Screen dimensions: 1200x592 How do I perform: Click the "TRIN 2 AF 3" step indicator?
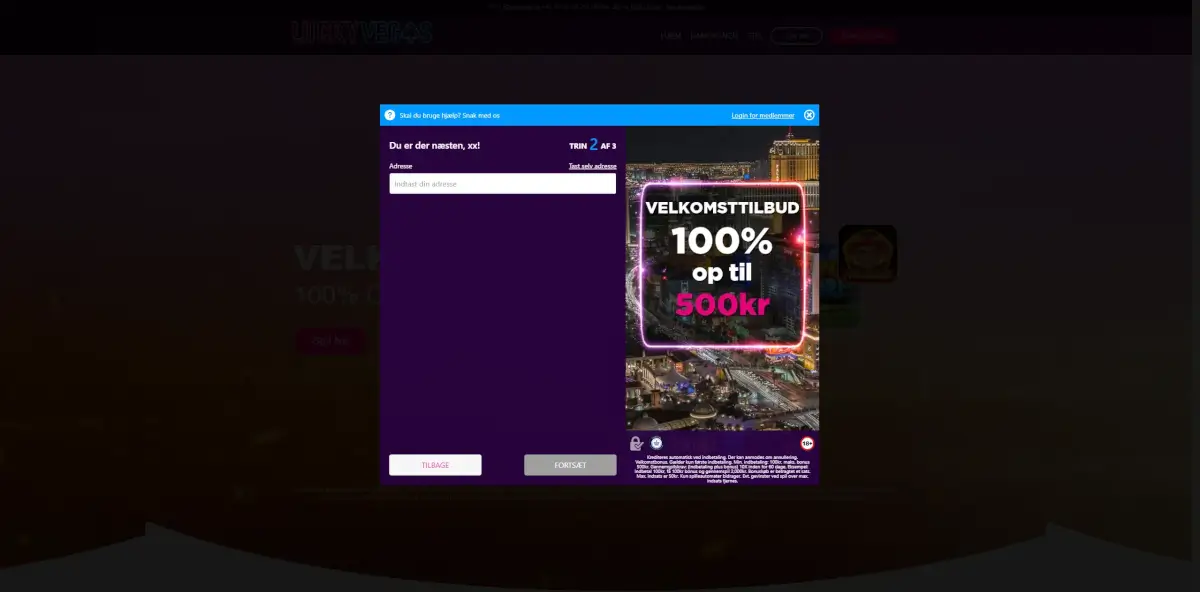point(592,145)
